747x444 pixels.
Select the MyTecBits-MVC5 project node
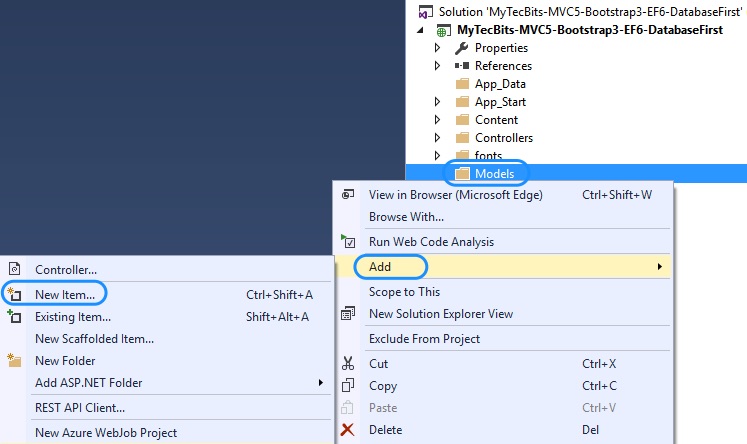pos(590,30)
